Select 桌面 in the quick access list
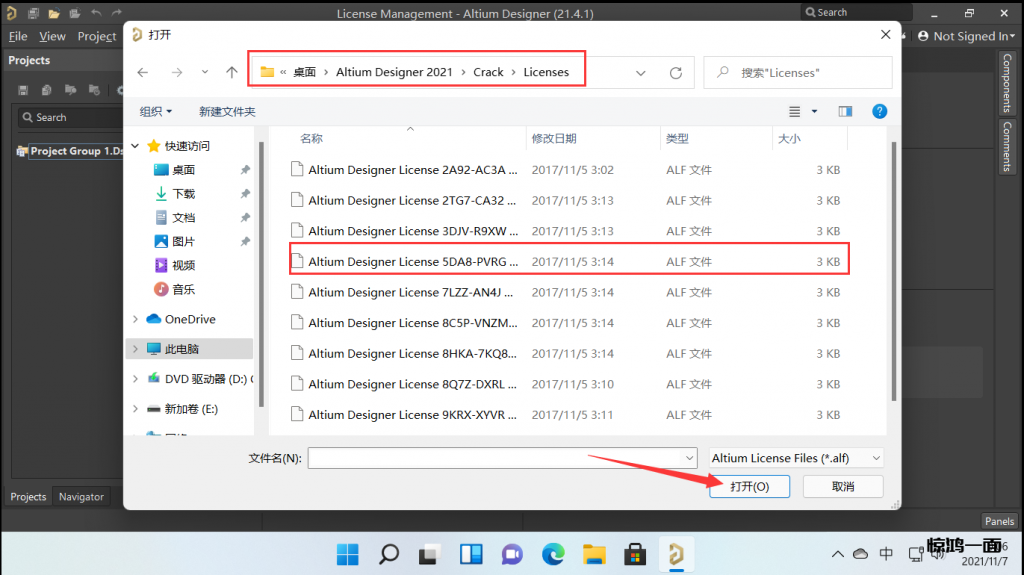 (183, 170)
